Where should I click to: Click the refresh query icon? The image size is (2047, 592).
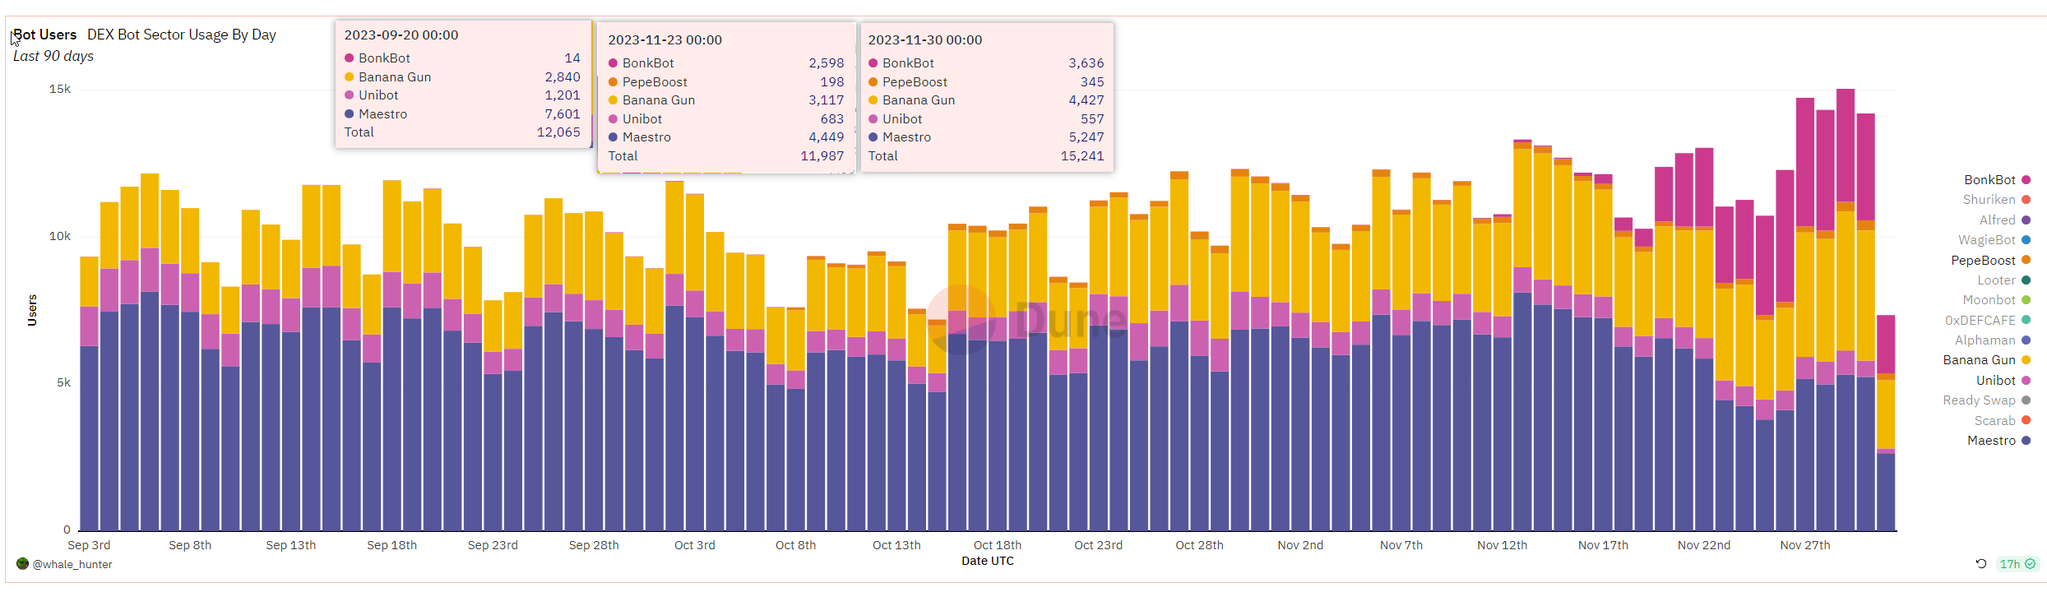click(1980, 564)
